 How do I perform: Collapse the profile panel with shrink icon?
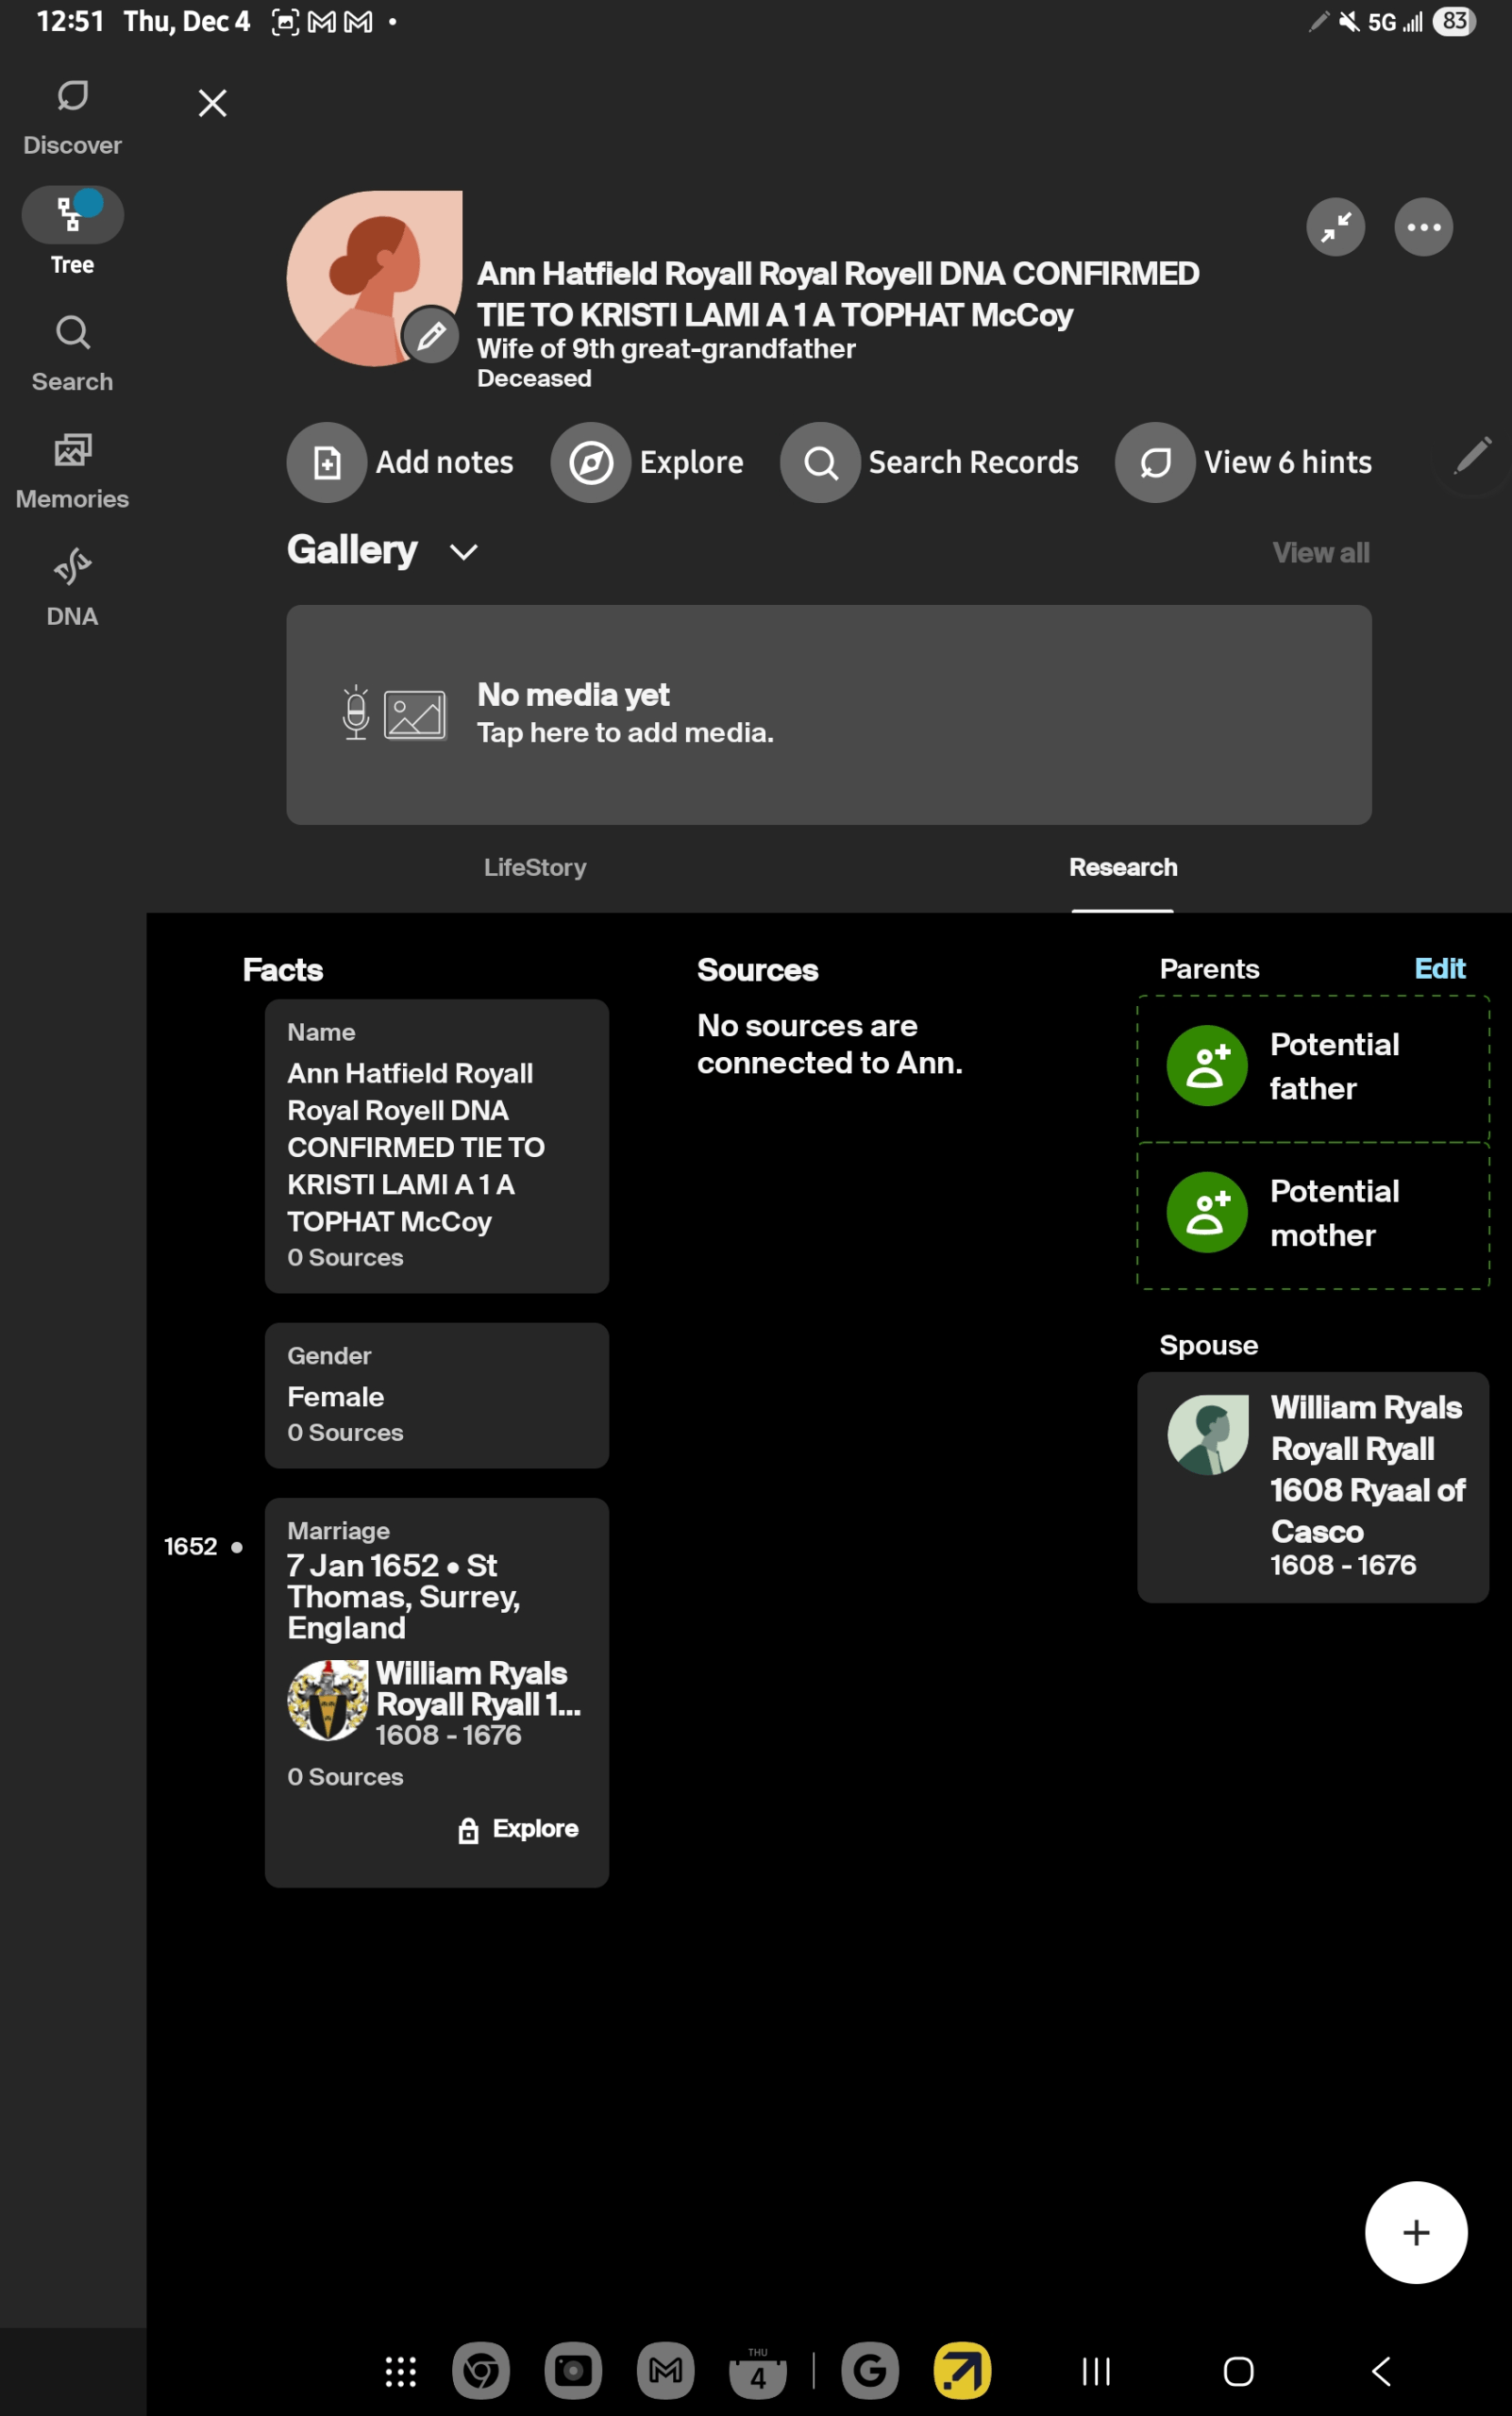[x=1335, y=227]
